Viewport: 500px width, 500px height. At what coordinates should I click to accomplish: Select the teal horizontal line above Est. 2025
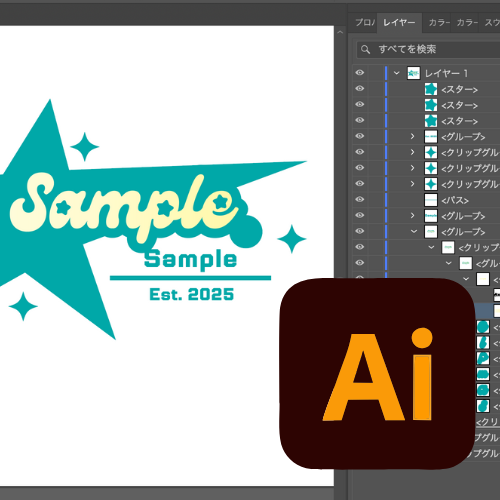coord(190,278)
